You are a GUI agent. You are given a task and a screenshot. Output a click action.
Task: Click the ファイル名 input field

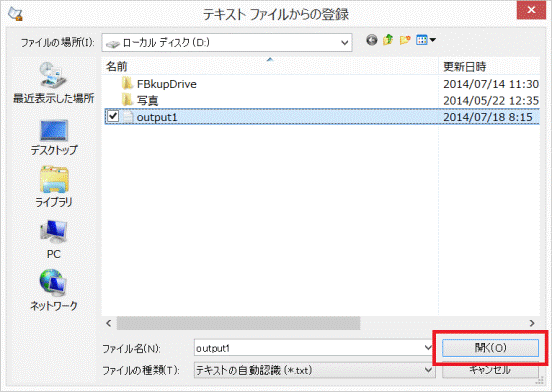tap(309, 348)
